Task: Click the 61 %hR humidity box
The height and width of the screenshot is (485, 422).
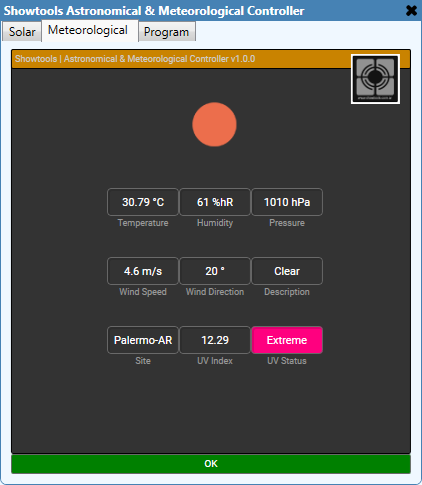Action: [x=215, y=202]
